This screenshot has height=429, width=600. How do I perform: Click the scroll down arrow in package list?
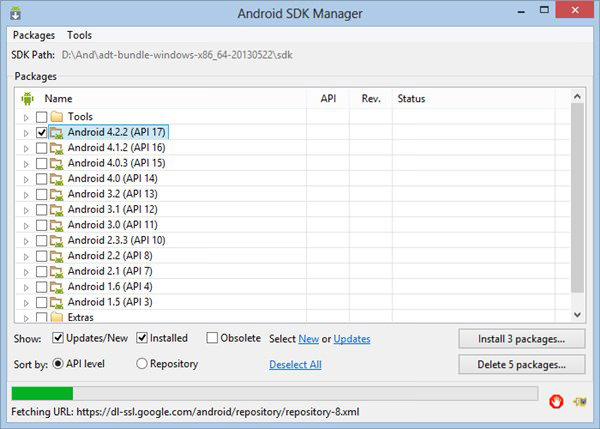(577, 315)
